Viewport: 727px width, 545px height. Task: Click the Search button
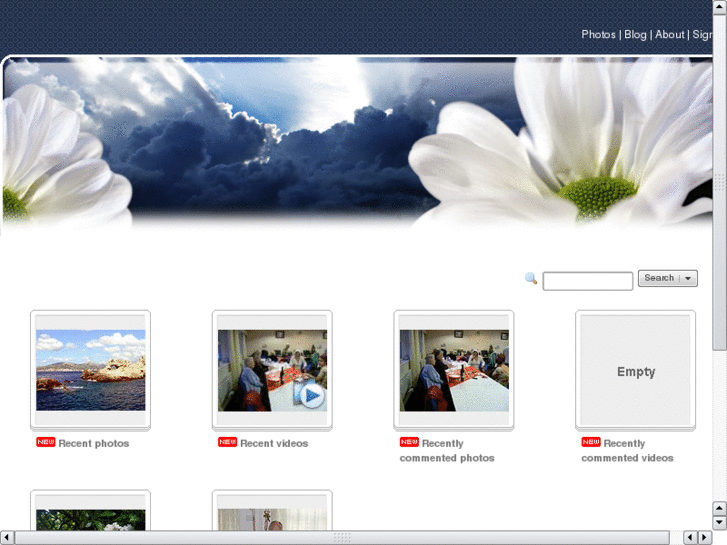[x=658, y=278]
